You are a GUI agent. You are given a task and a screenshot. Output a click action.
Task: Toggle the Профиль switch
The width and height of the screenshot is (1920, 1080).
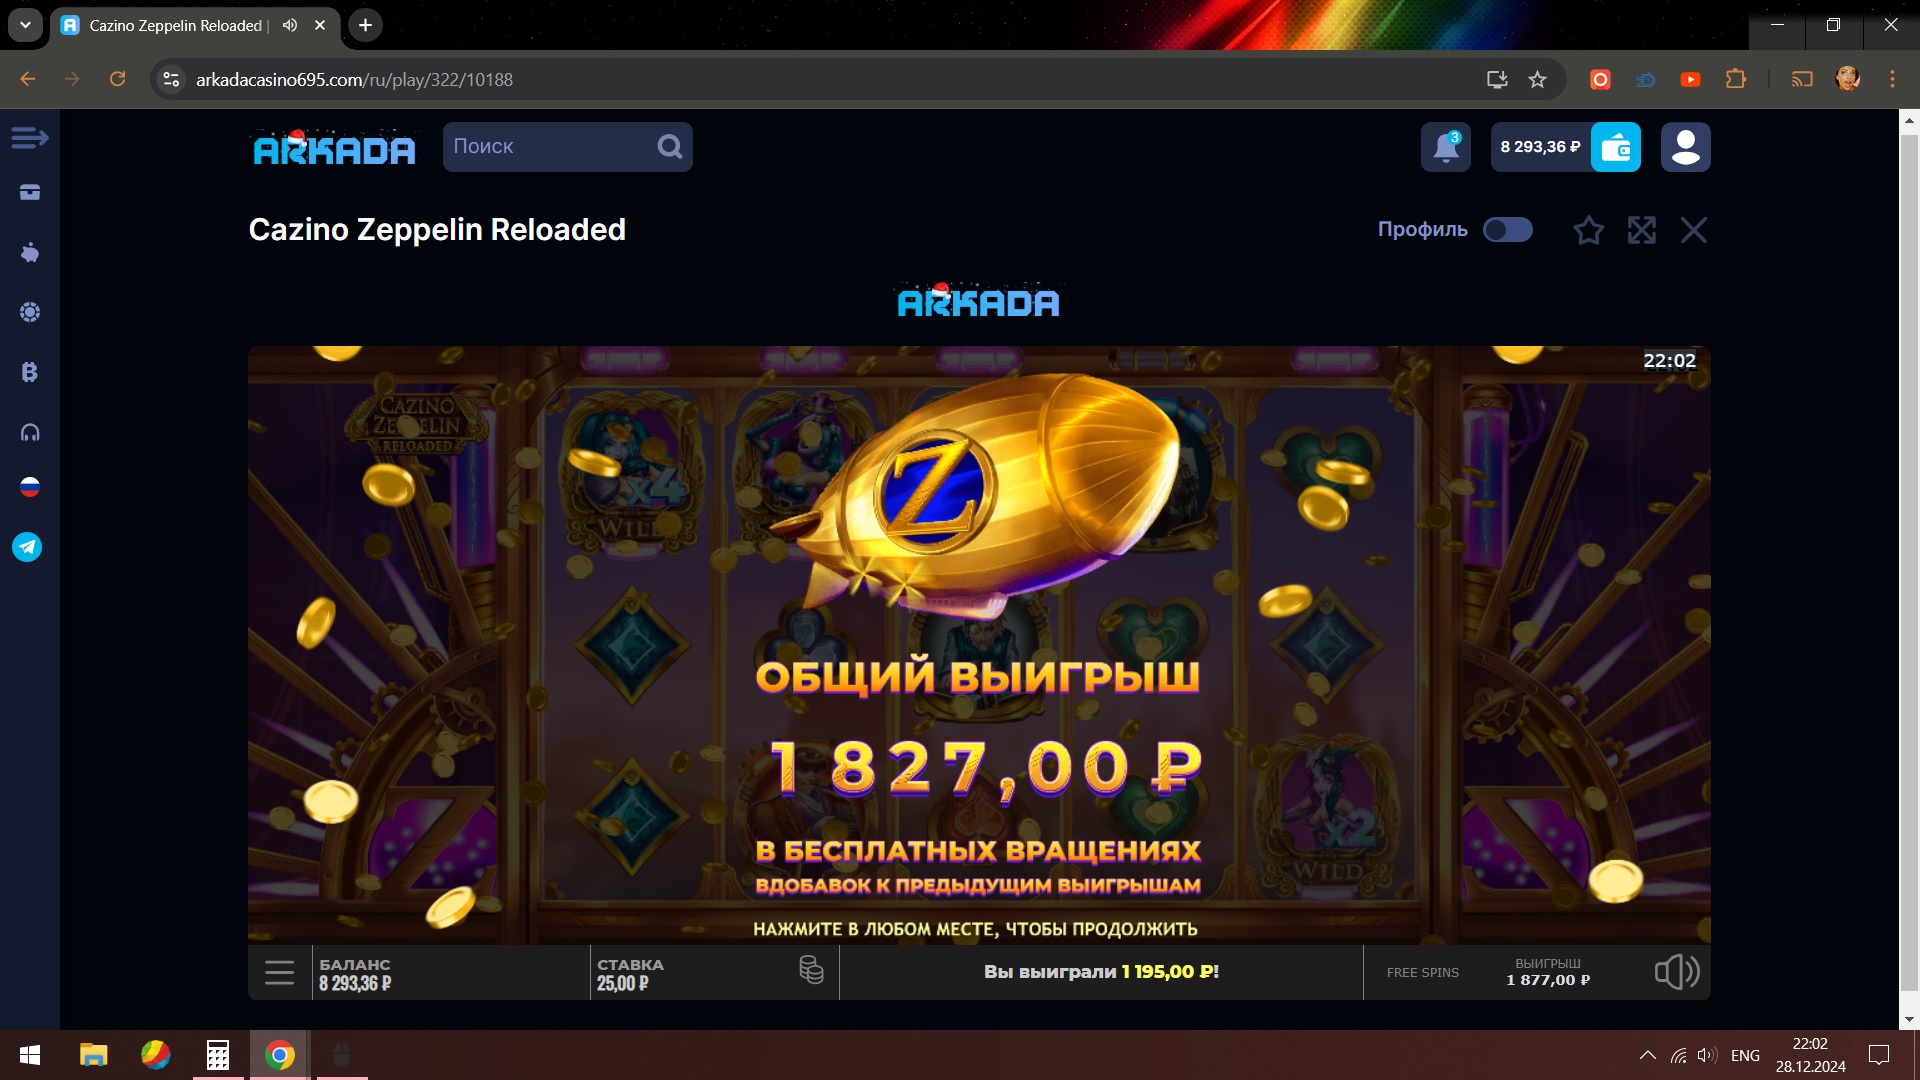1508,230
